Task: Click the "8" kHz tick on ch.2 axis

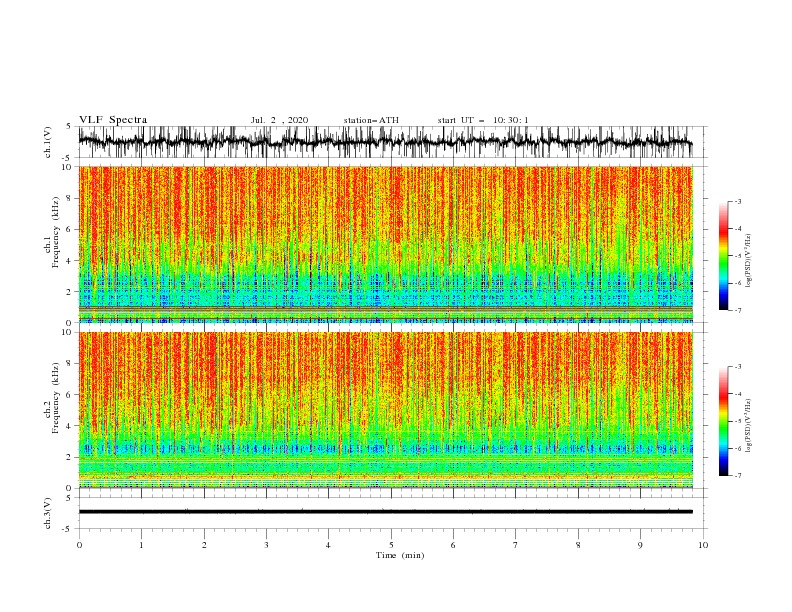Action: (x=70, y=364)
